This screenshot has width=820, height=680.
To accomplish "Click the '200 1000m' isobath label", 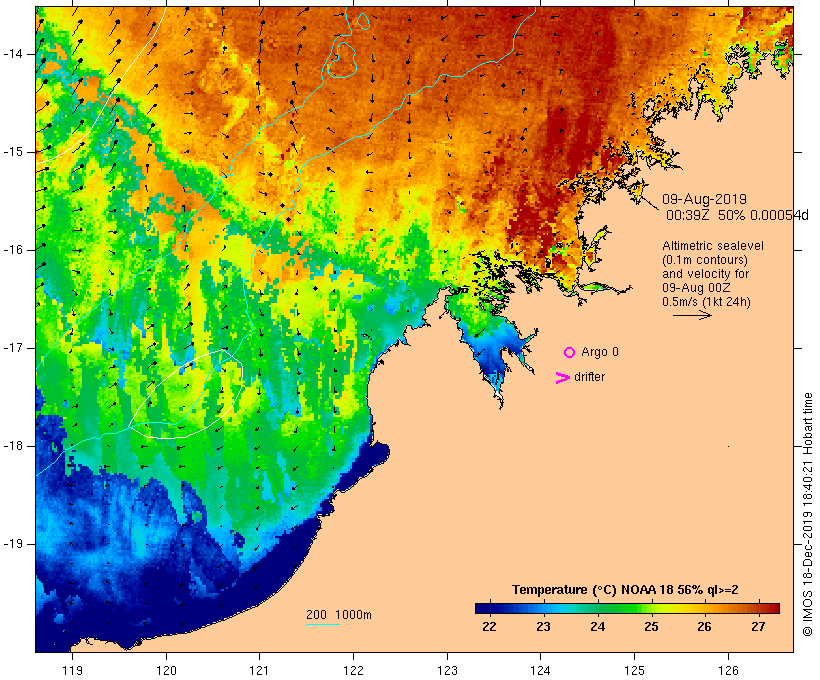I will click(x=339, y=615).
